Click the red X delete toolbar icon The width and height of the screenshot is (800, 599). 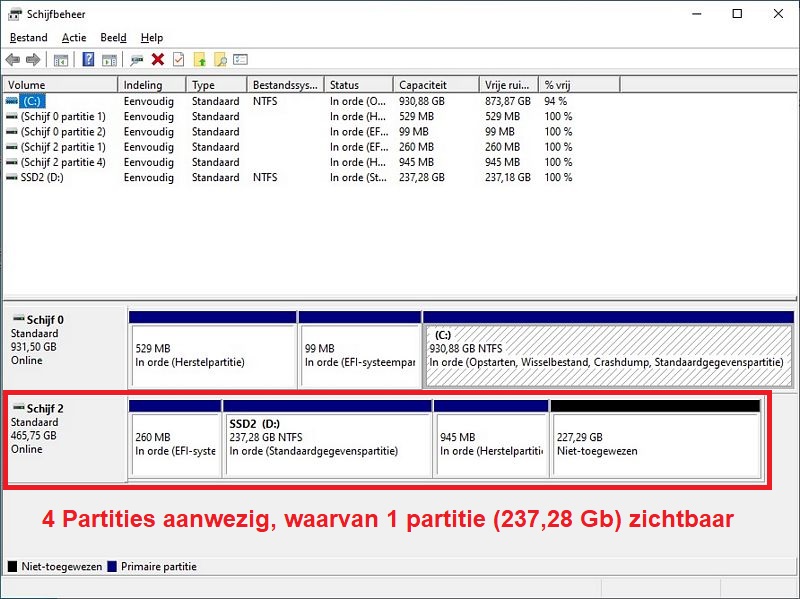(x=157, y=59)
